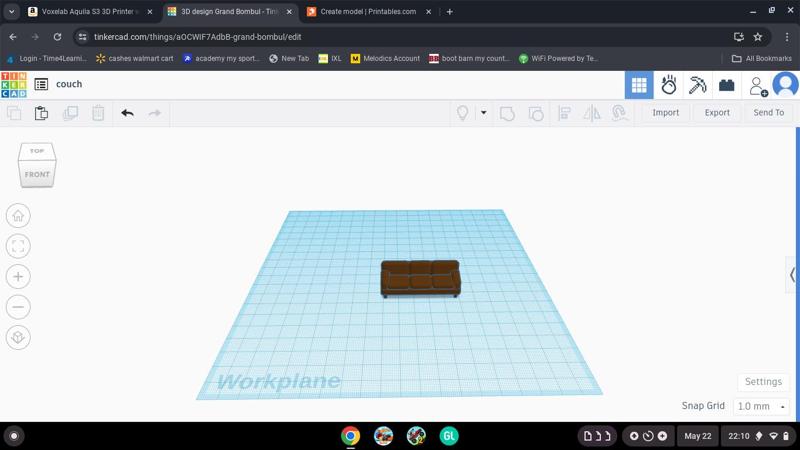Open the Chrome three-dot menu
Screen dimensions: 800x450
coord(787,37)
